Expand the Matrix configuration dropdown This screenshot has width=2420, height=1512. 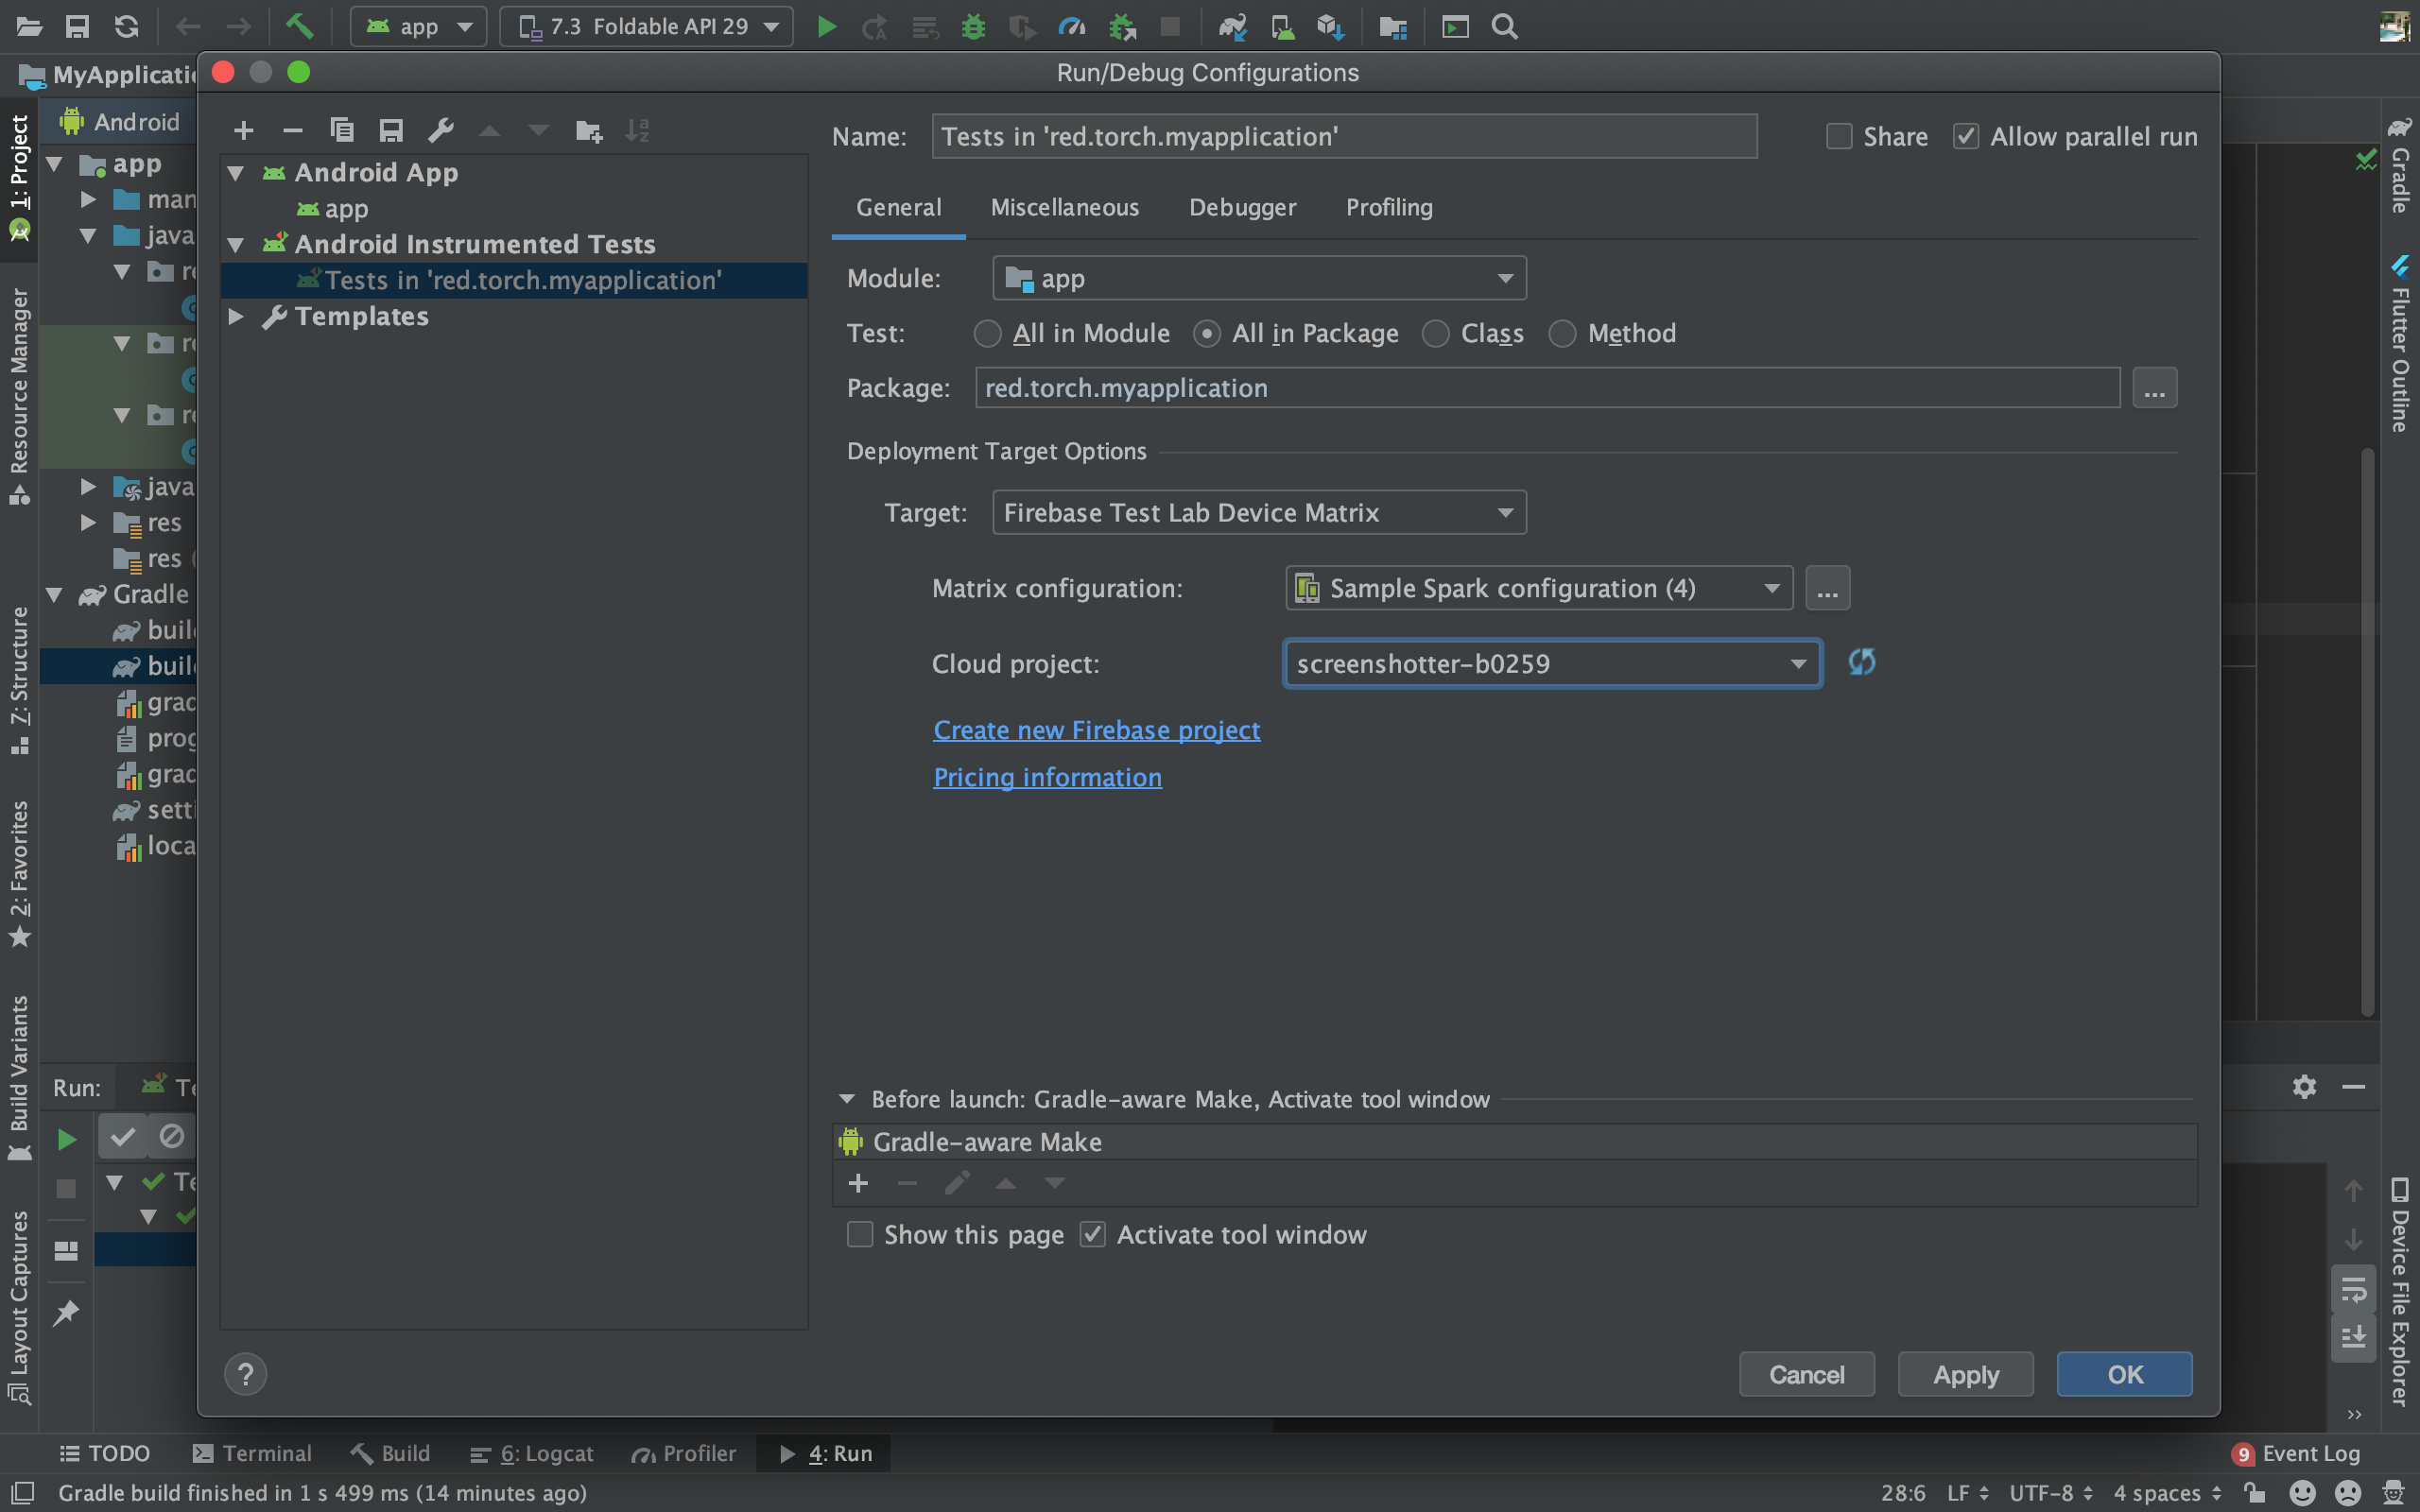(1771, 587)
